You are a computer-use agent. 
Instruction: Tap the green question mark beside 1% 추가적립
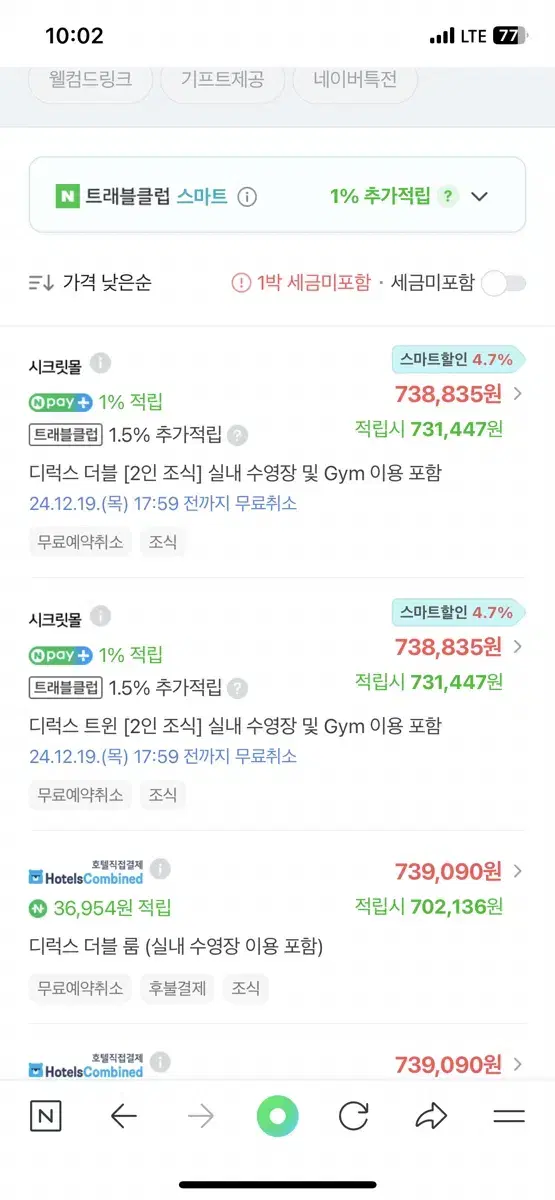pyautogui.click(x=447, y=196)
